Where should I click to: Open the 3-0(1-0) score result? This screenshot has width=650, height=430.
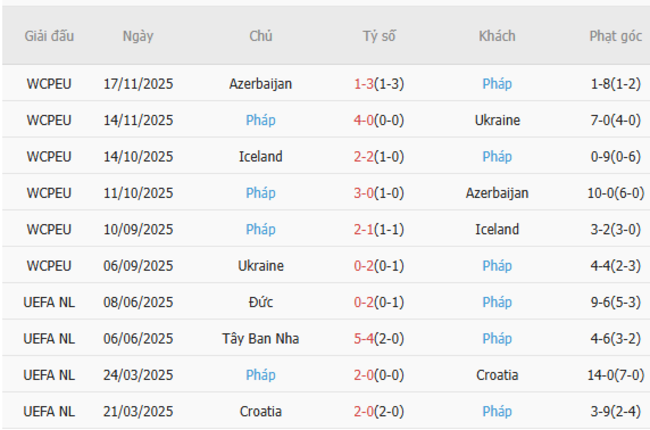pyautogui.click(x=379, y=193)
